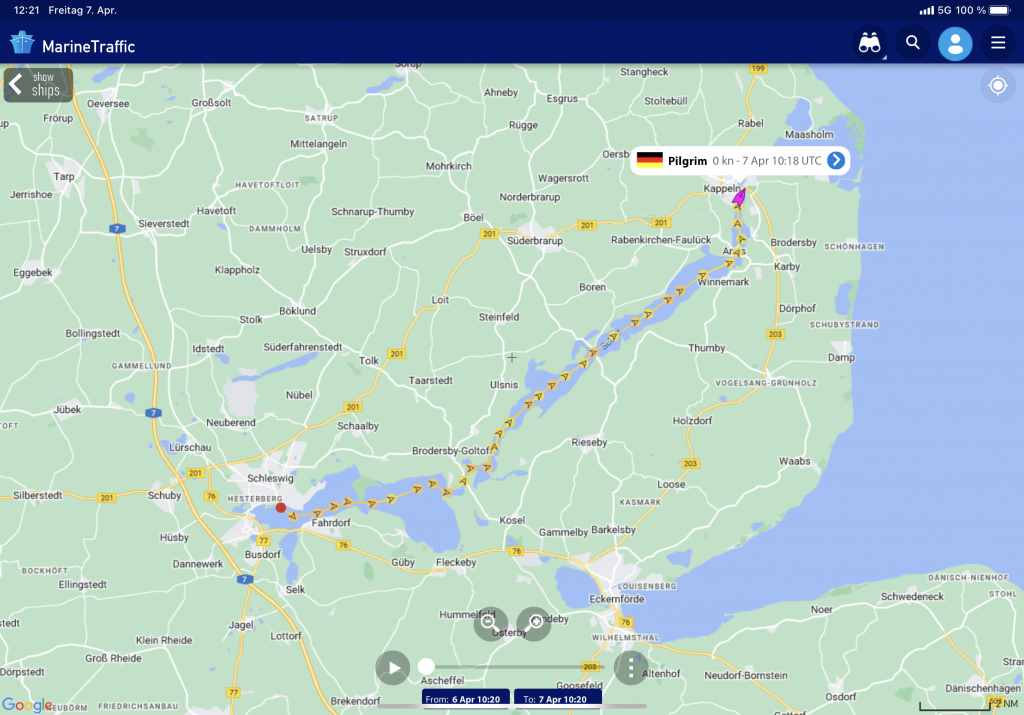Set the From date 6 Apr 10:20
This screenshot has height=715, width=1024.
[x=465, y=699]
